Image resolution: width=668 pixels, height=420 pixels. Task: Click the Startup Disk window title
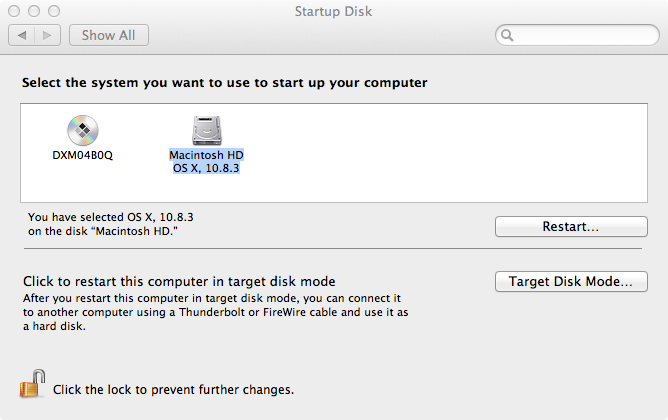click(334, 11)
